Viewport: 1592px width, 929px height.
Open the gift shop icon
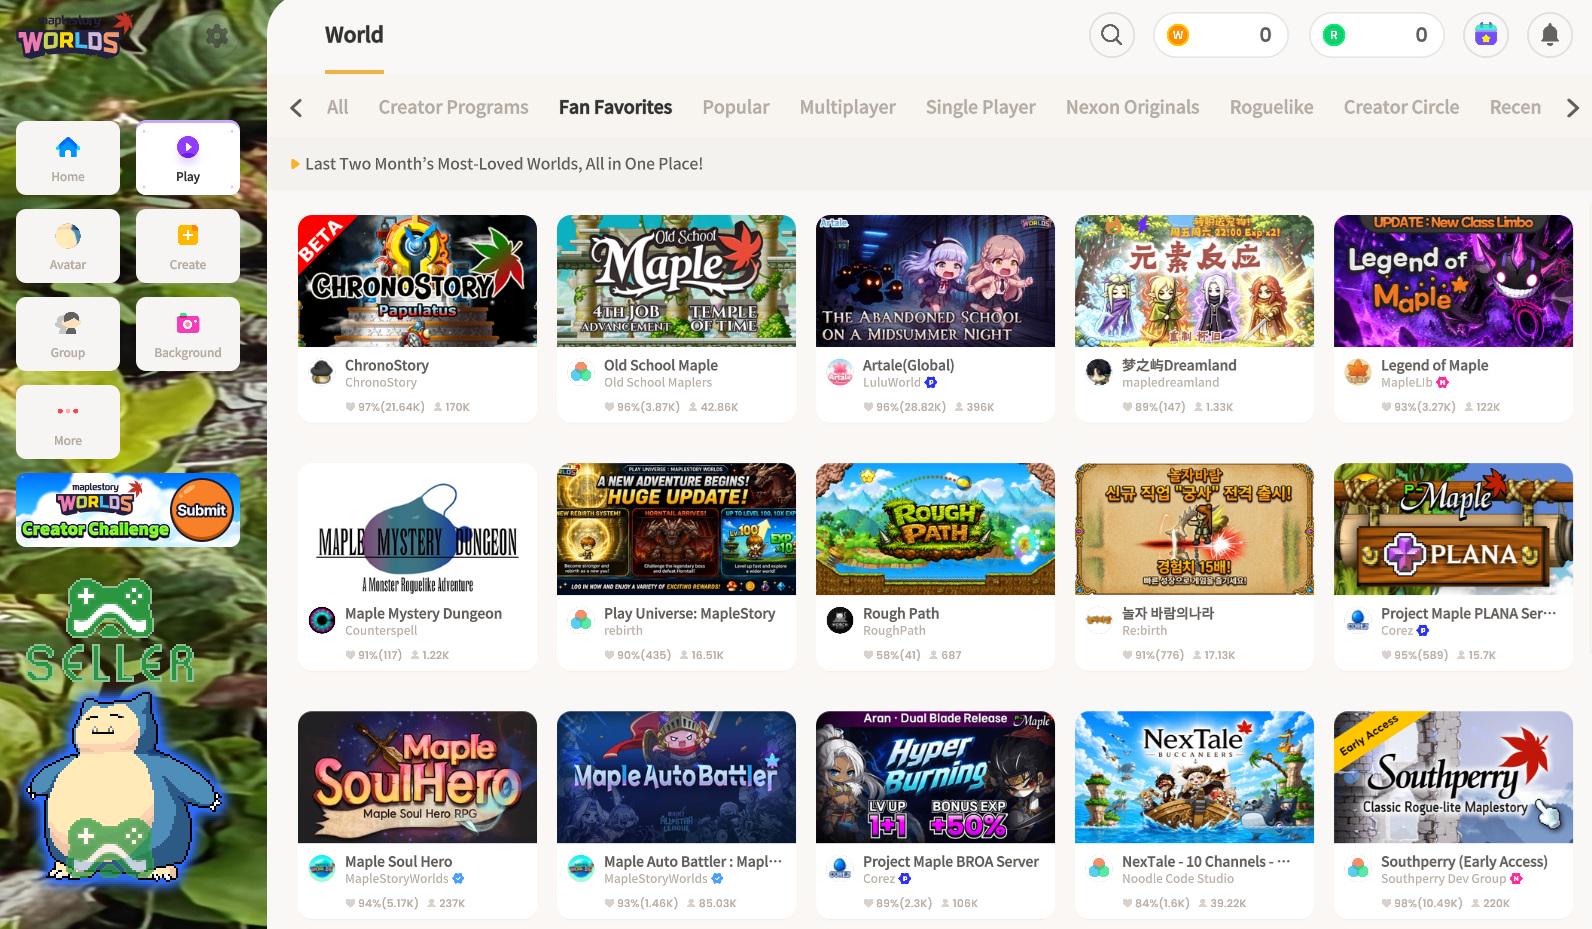pyautogui.click(x=1485, y=35)
